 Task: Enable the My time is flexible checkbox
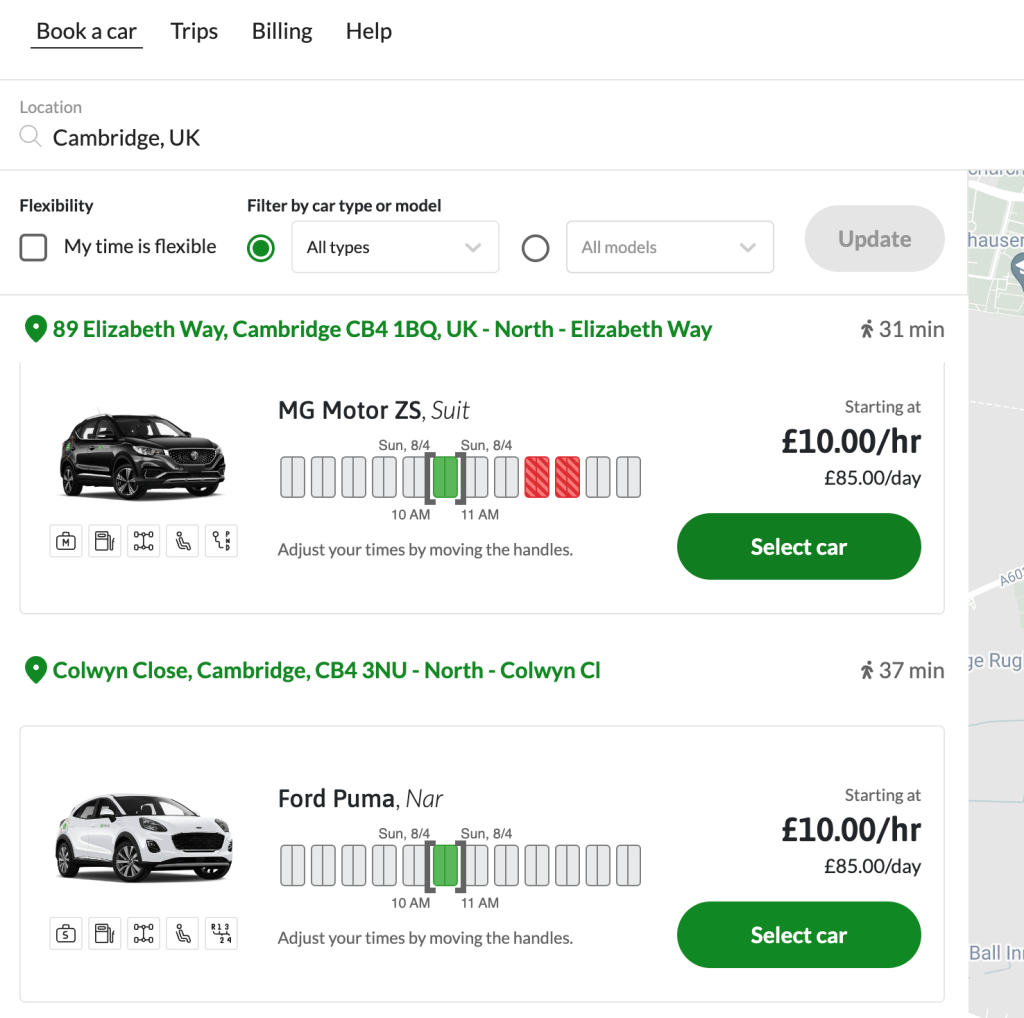(33, 247)
